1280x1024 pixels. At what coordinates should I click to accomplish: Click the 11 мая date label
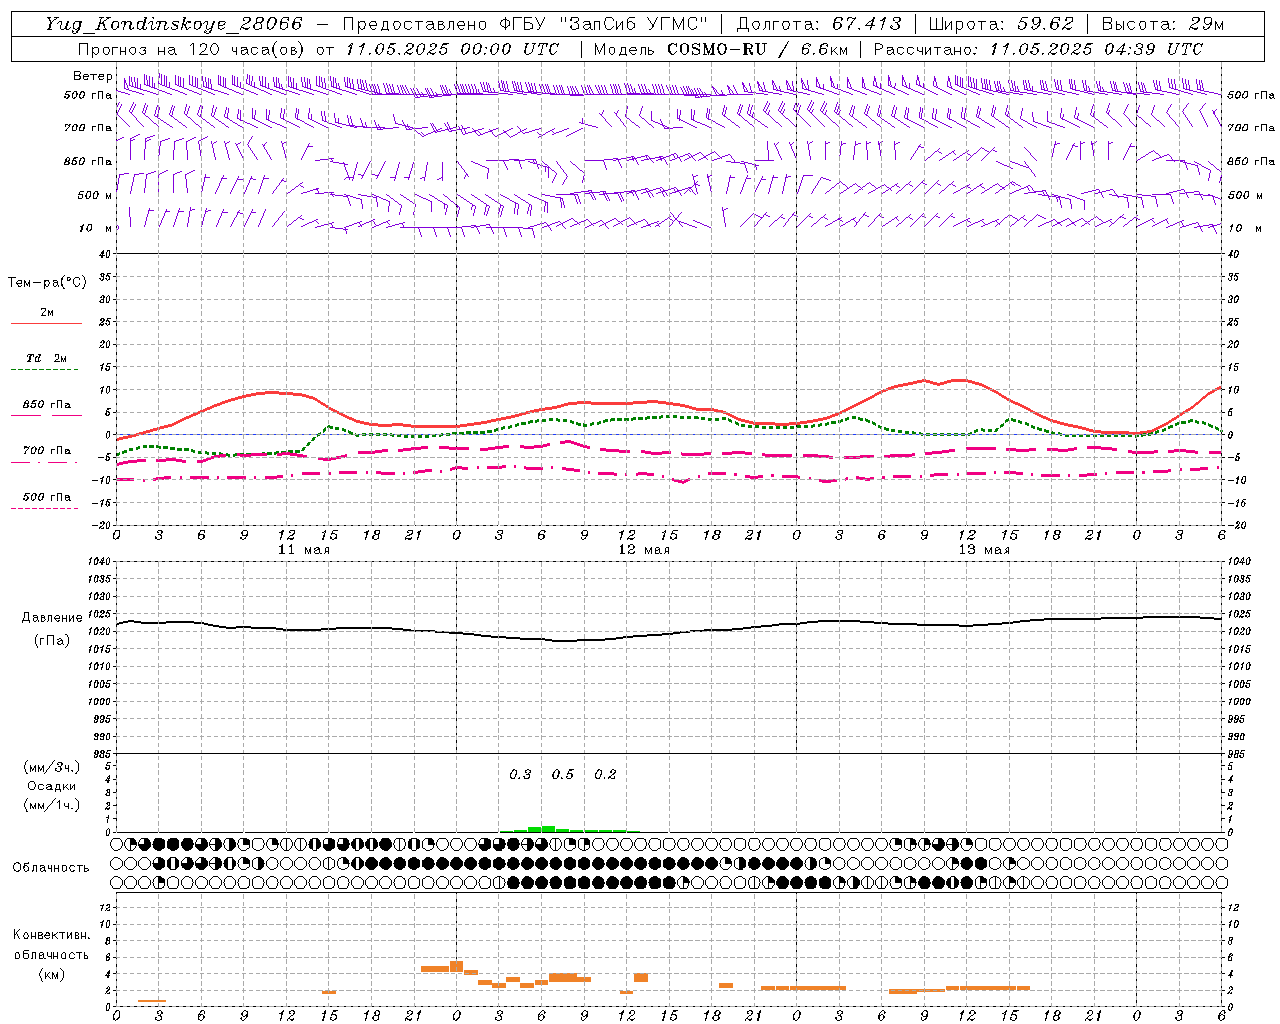point(304,550)
